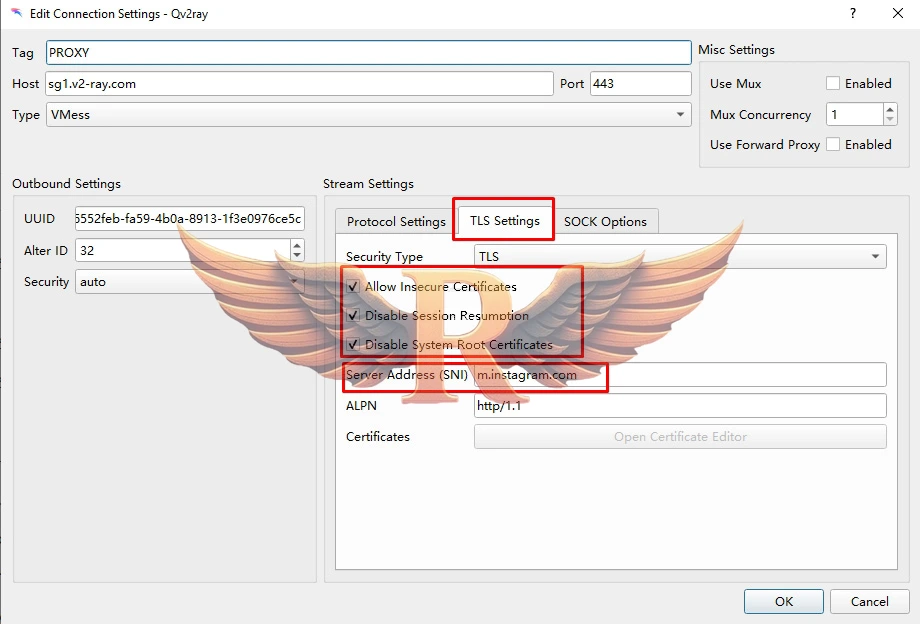
Task: Click the Host input field
Action: [x=298, y=84]
